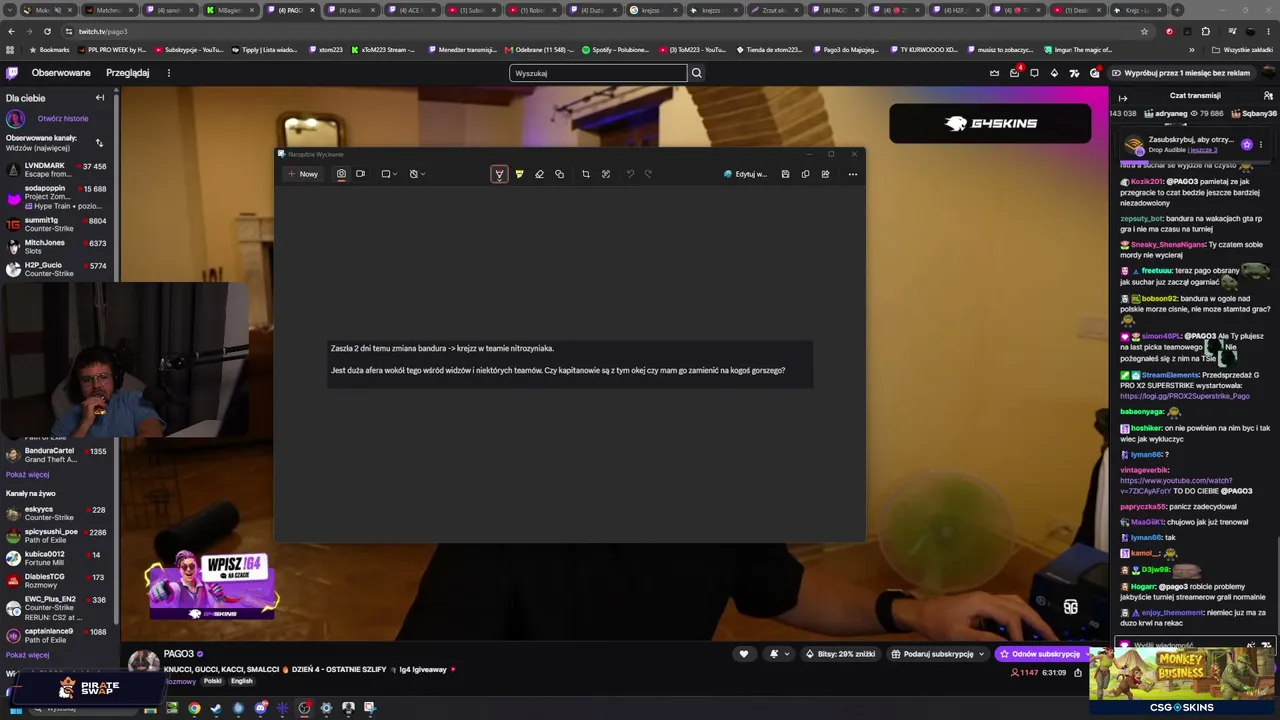Screen dimensions: 1280x720
Task: Copy the snip to clipboard
Action: tap(805, 174)
